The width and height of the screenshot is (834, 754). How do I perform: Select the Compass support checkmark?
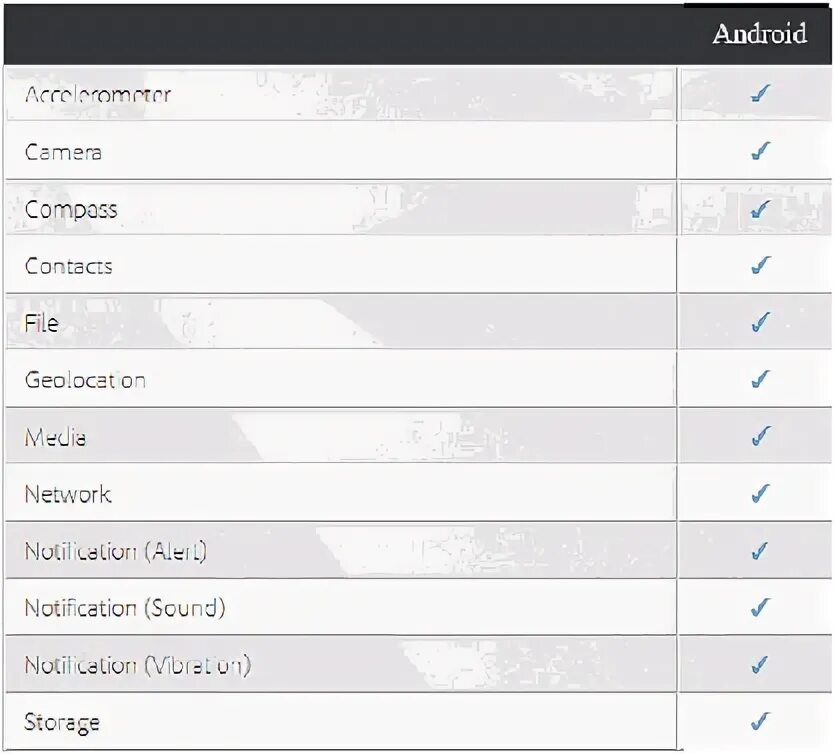(760, 209)
